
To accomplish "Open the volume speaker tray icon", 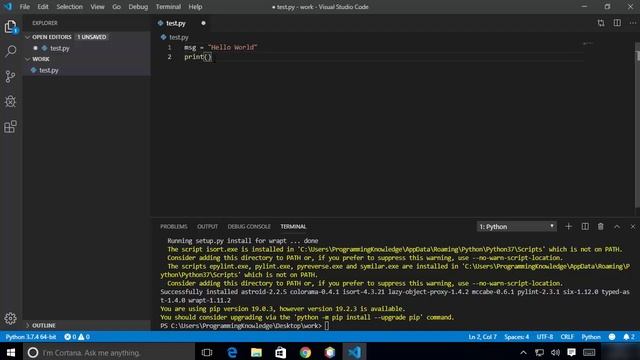I will (555, 353).
